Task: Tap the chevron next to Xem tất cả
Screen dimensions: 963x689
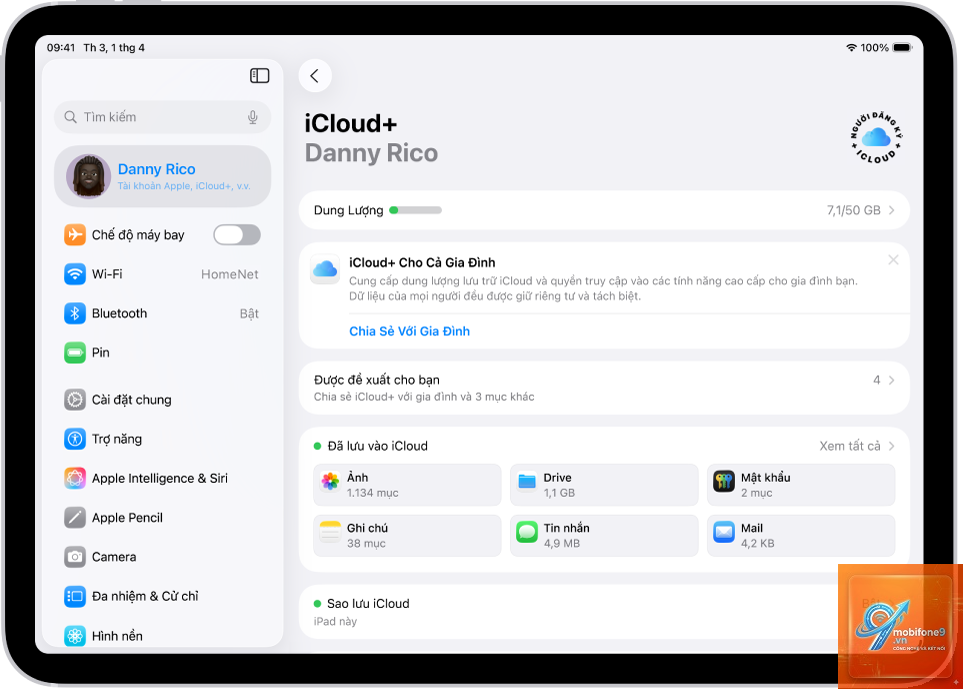Action: click(891, 446)
